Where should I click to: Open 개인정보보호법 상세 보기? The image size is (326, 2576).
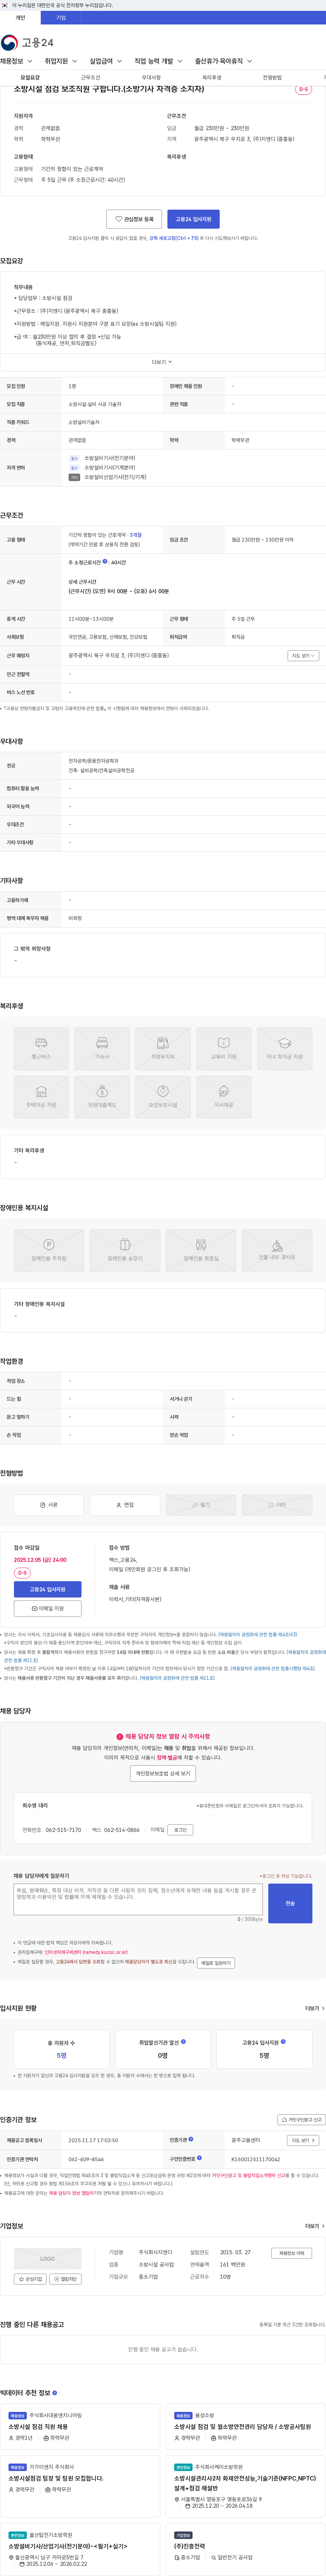pyautogui.click(x=163, y=1773)
